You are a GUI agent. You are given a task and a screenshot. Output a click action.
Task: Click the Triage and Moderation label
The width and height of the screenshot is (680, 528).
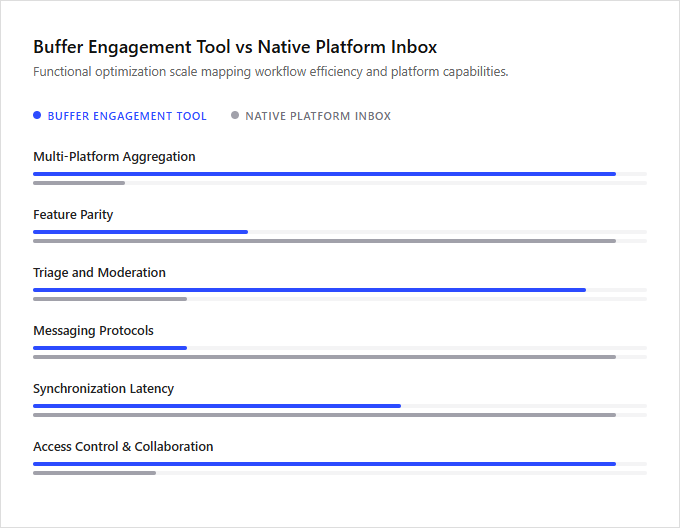(99, 273)
